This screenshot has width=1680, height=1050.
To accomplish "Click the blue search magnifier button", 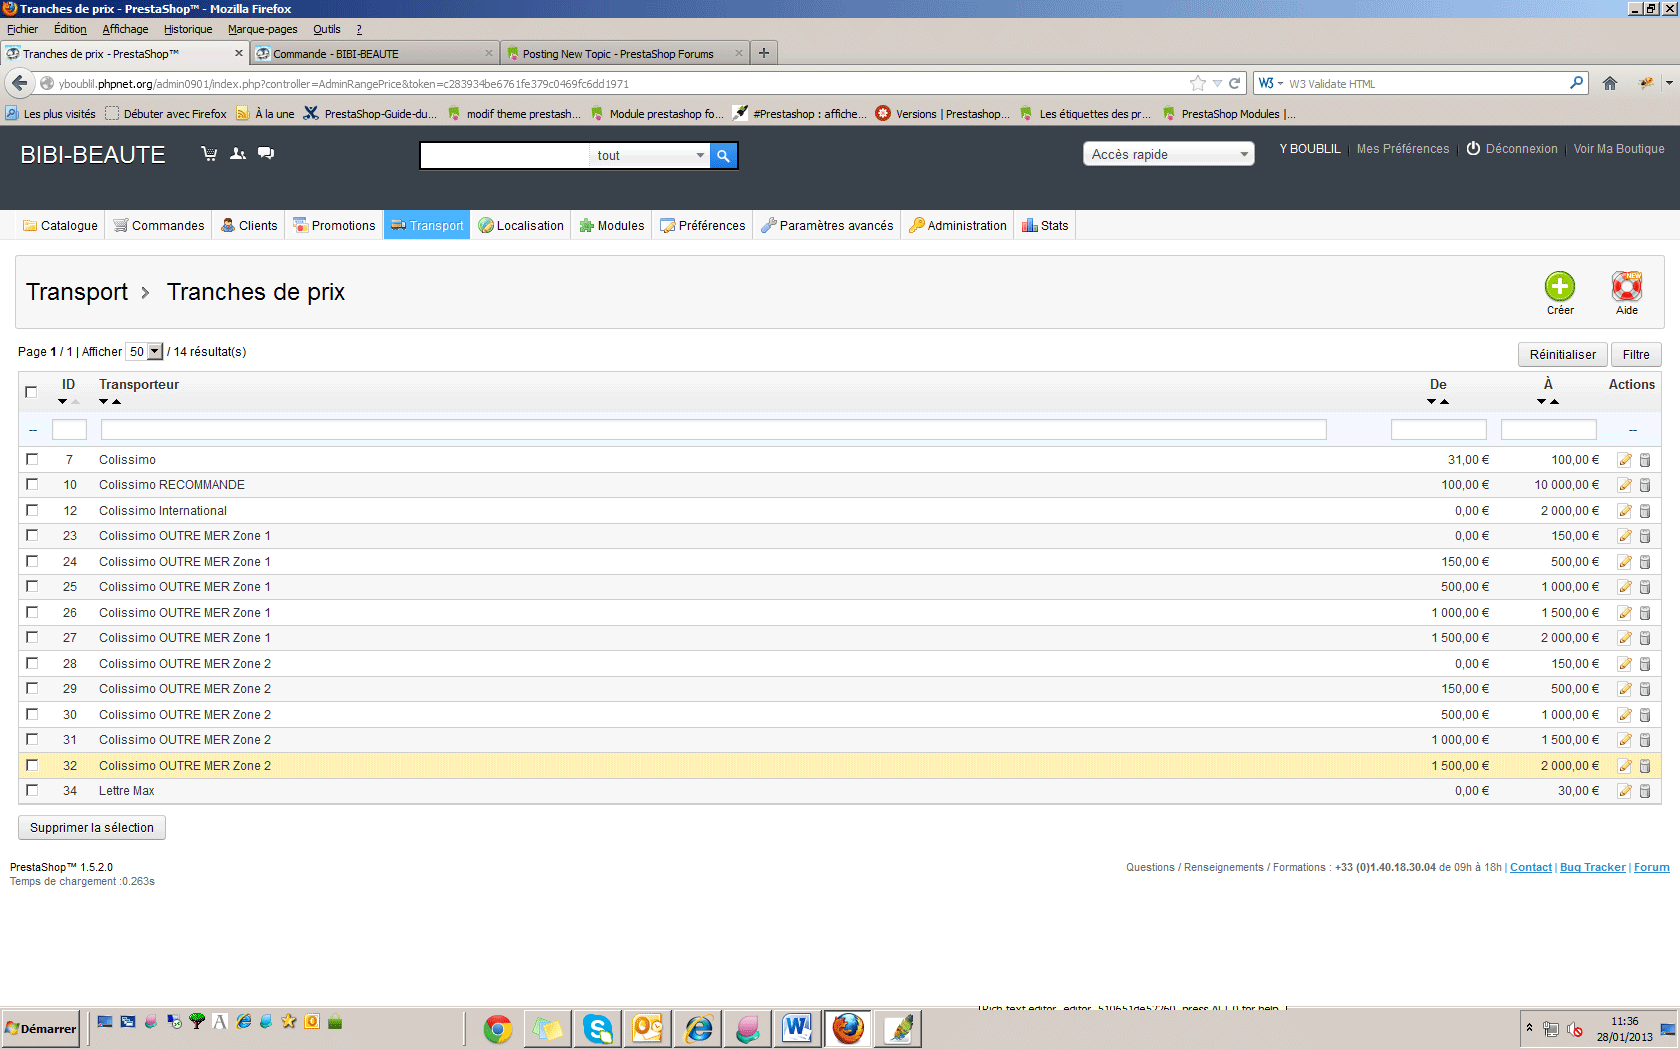I will 724,156.
